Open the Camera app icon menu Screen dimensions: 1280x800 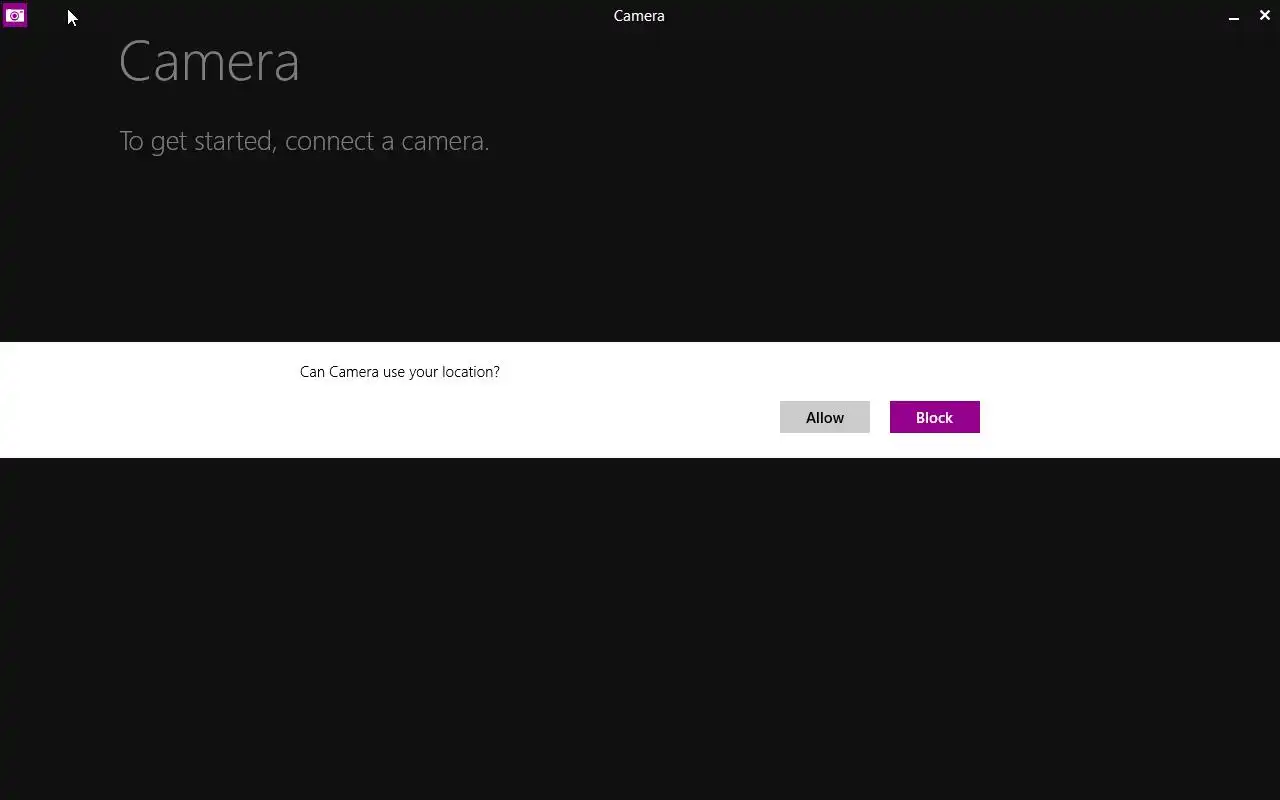click(x=15, y=15)
